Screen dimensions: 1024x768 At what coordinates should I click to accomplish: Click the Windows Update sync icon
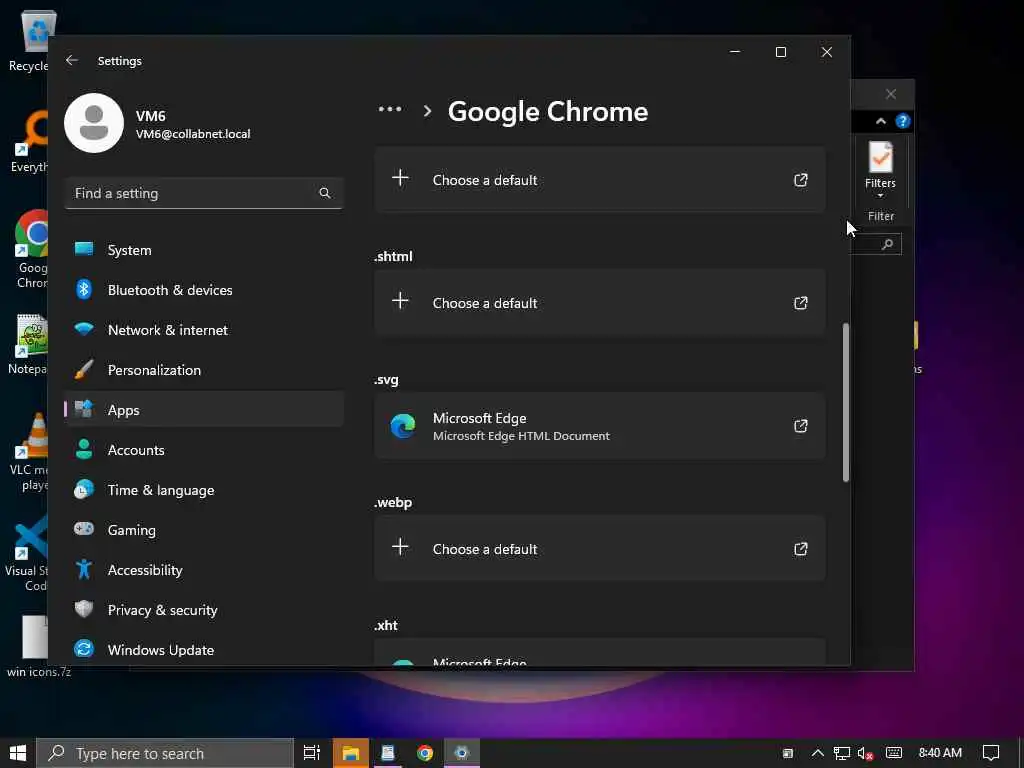[x=84, y=648]
